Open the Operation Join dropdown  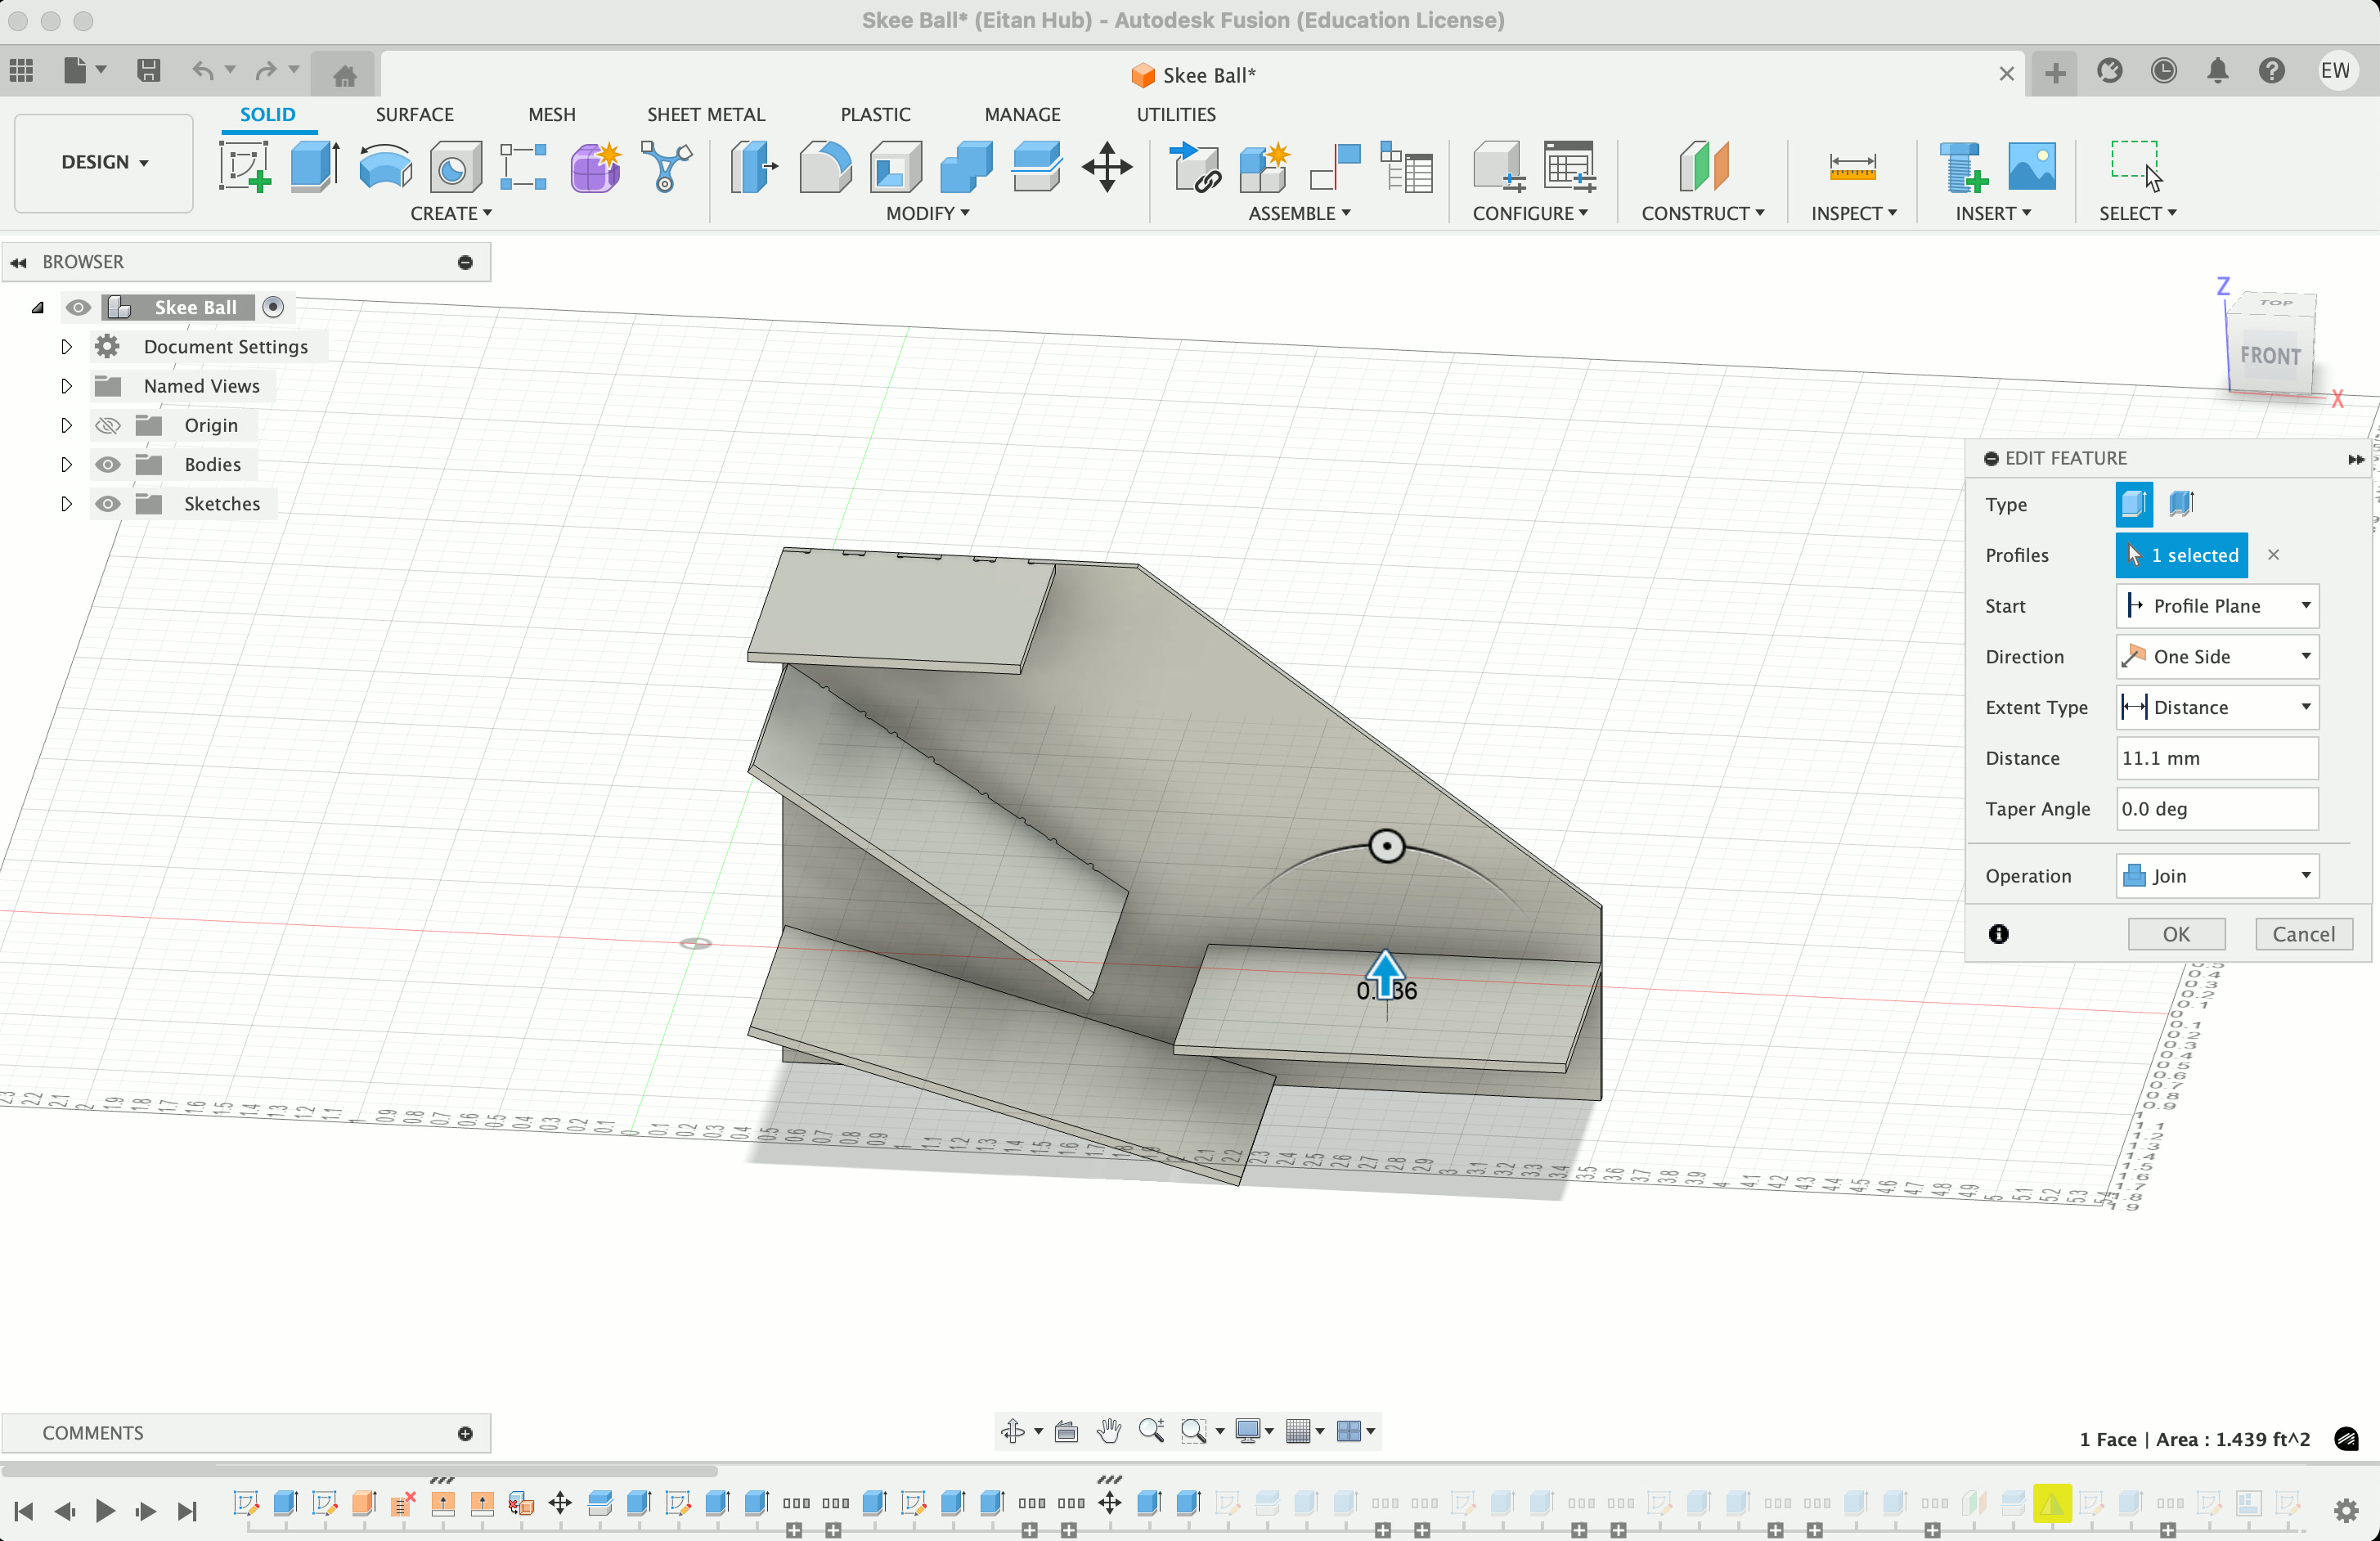tap(2217, 876)
